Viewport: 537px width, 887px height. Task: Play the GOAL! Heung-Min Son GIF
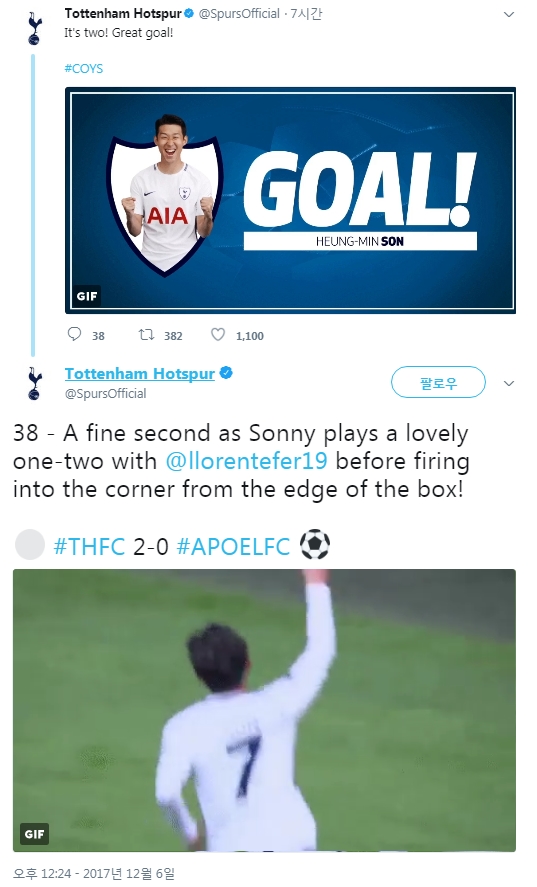(x=290, y=200)
